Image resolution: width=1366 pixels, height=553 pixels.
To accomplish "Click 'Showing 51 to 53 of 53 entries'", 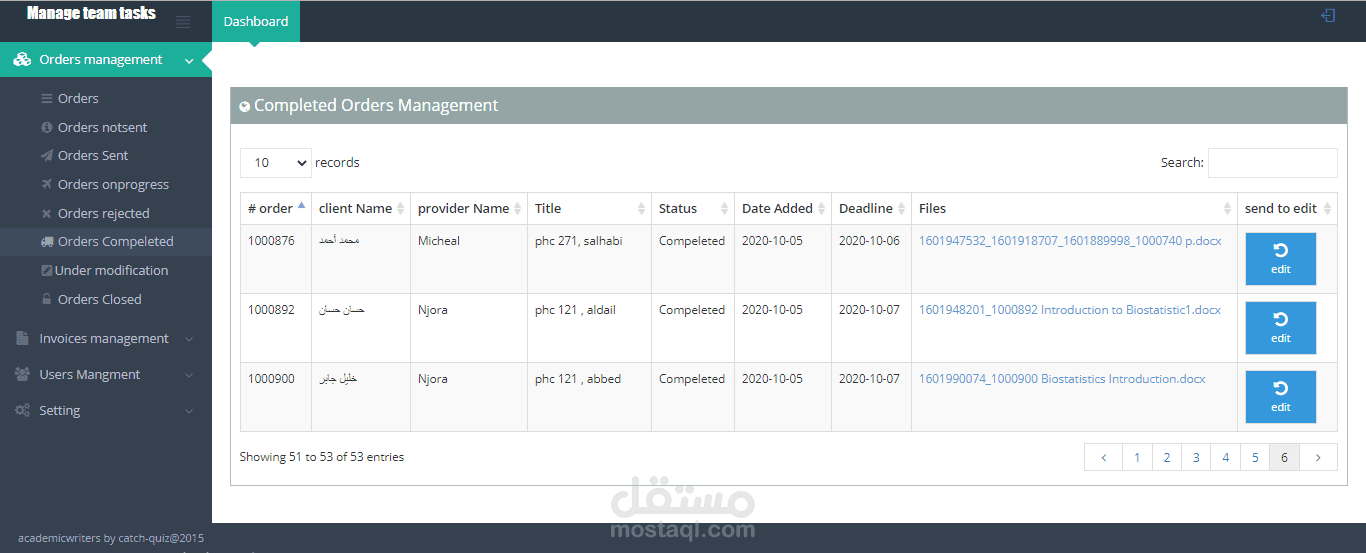I will pos(322,457).
